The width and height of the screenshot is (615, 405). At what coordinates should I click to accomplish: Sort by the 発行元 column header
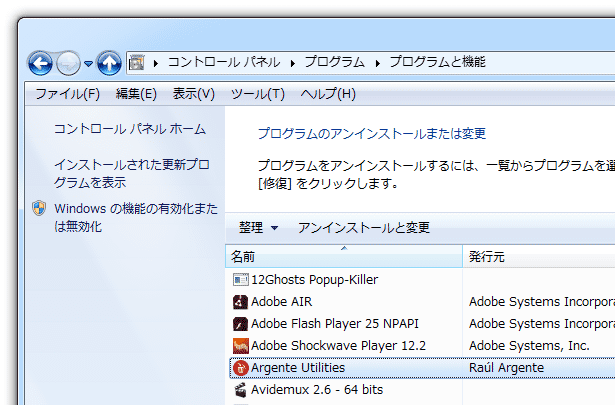539,256
